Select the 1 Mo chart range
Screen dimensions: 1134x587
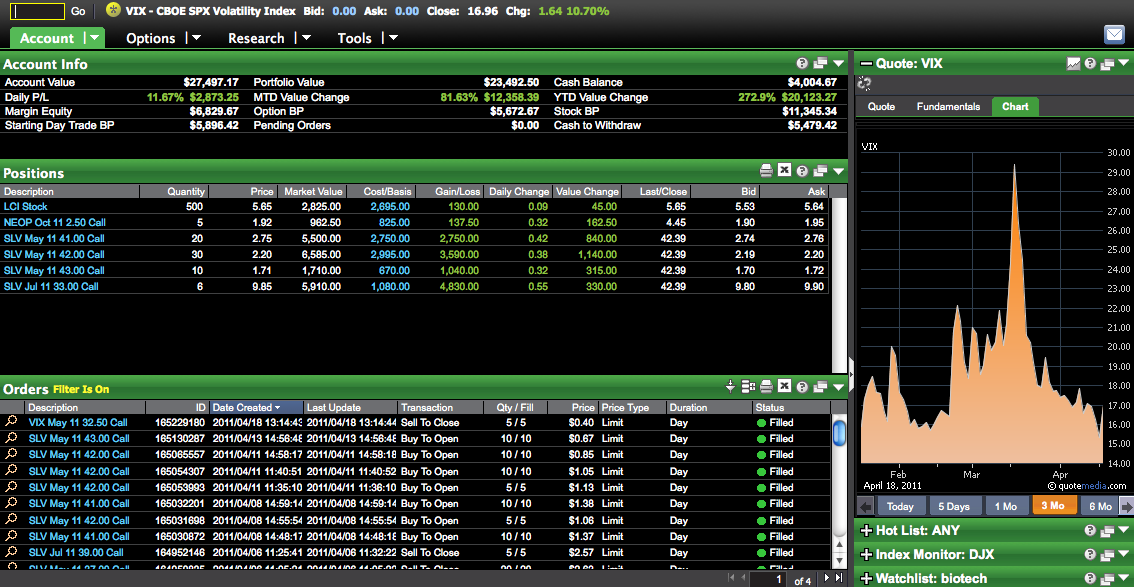click(x=1005, y=506)
